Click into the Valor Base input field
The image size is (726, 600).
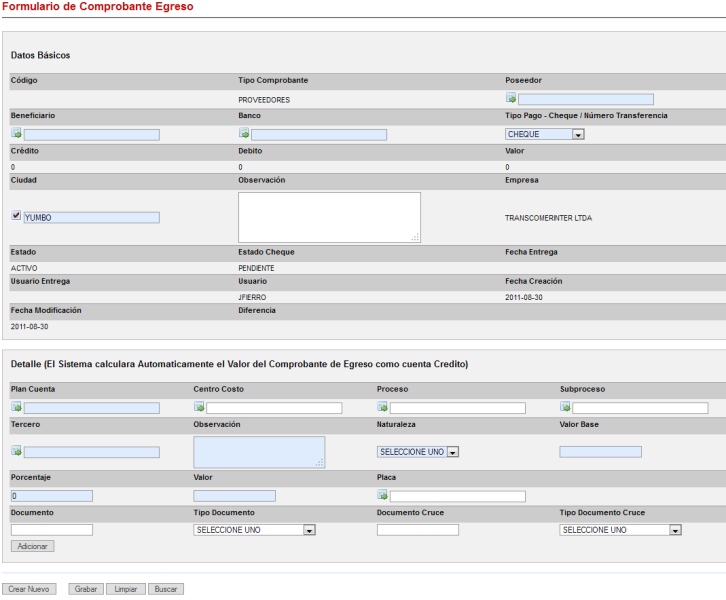(x=600, y=452)
